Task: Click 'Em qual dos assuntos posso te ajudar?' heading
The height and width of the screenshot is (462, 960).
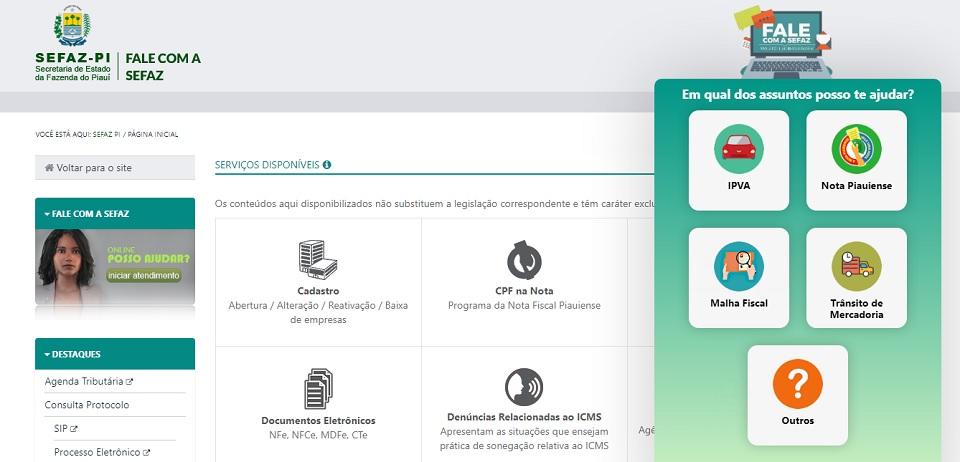Action: pyautogui.click(x=797, y=95)
